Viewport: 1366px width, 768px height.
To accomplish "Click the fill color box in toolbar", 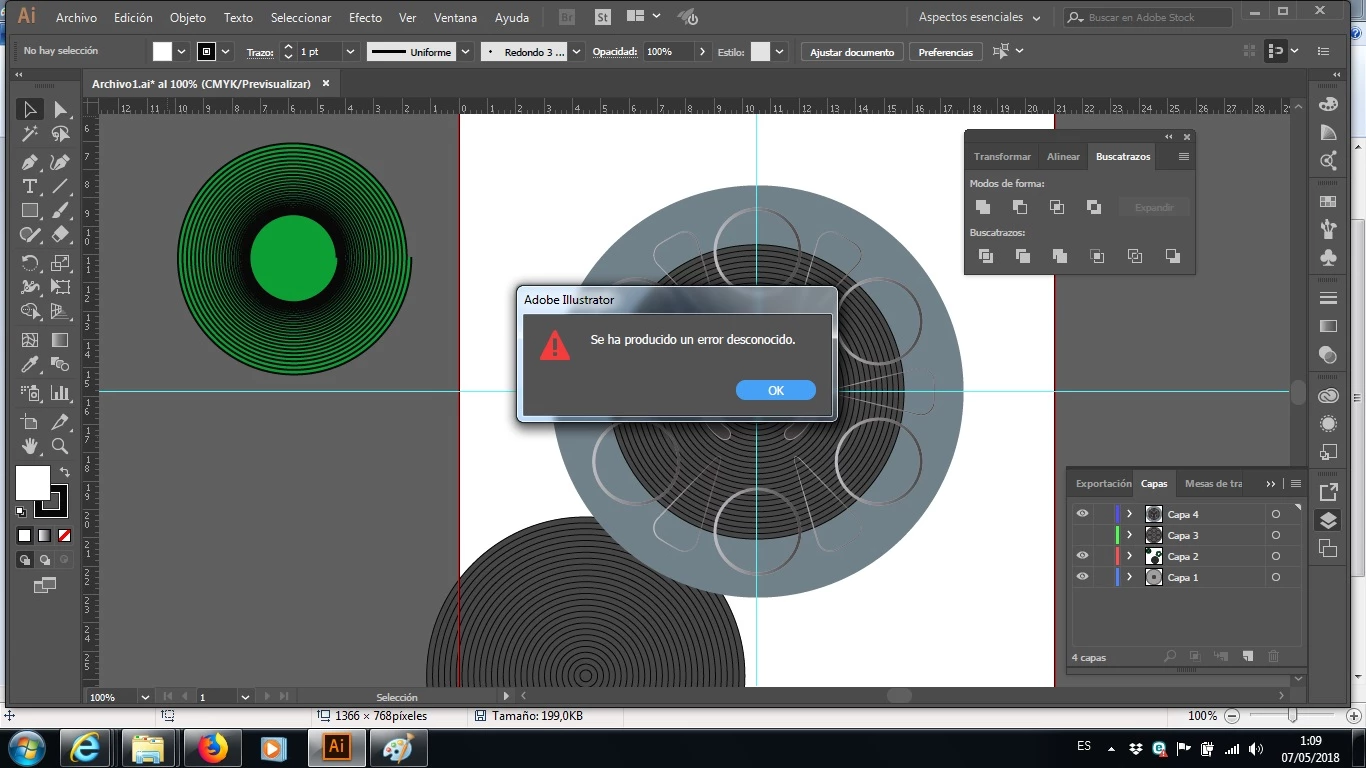I will 32,483.
